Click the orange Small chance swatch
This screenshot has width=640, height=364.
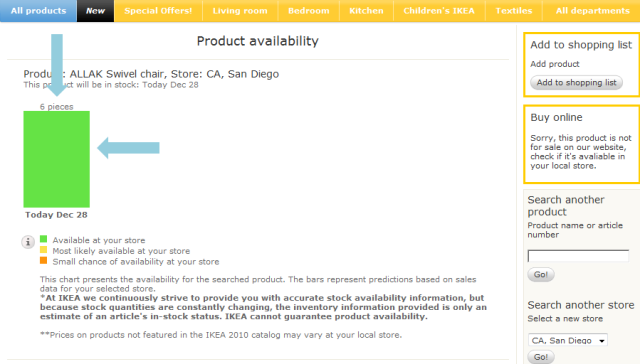tap(43, 260)
